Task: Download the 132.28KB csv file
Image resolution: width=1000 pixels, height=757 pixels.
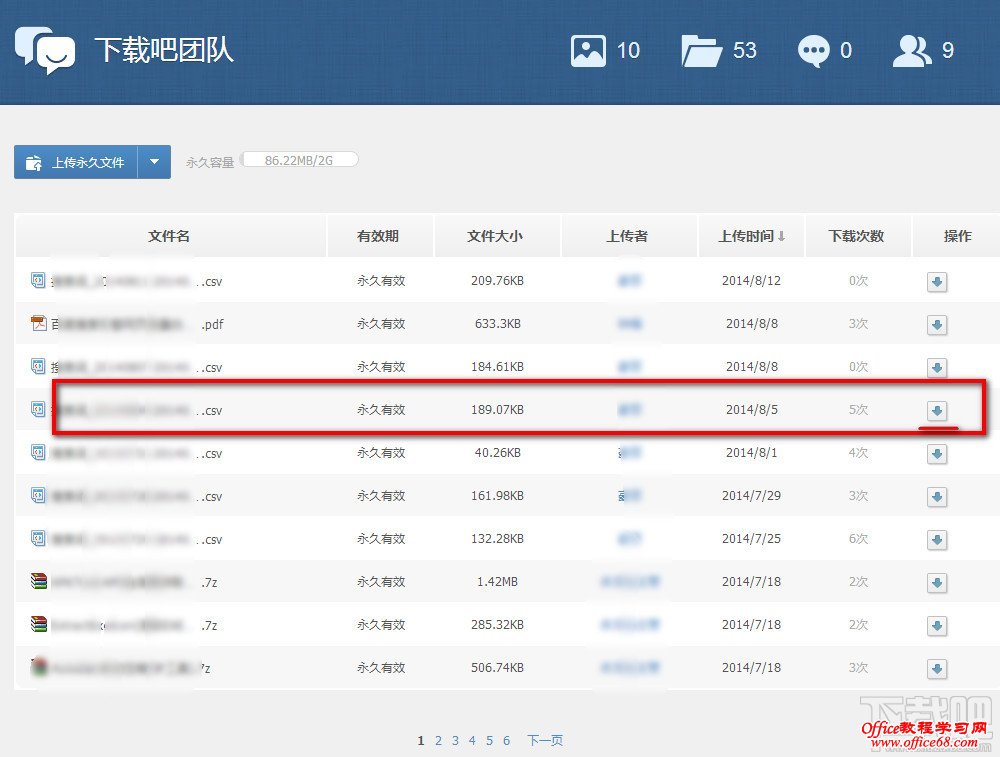Action: (937, 540)
